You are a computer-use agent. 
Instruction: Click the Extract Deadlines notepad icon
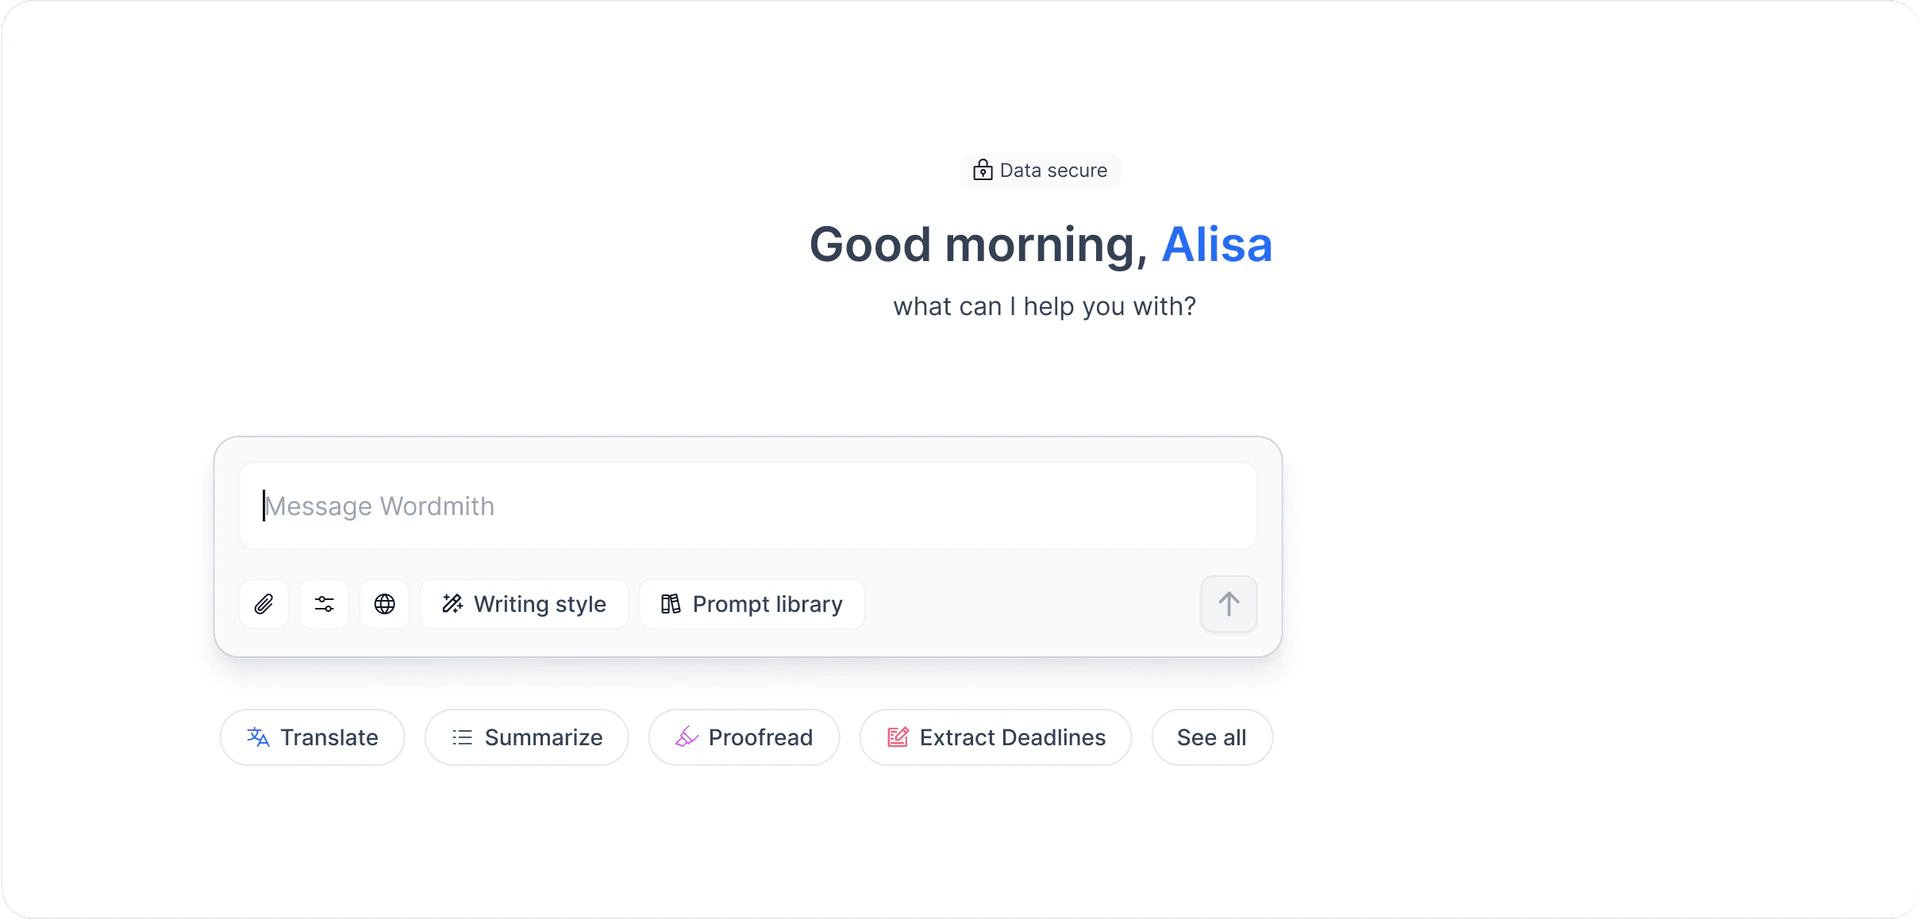898,737
